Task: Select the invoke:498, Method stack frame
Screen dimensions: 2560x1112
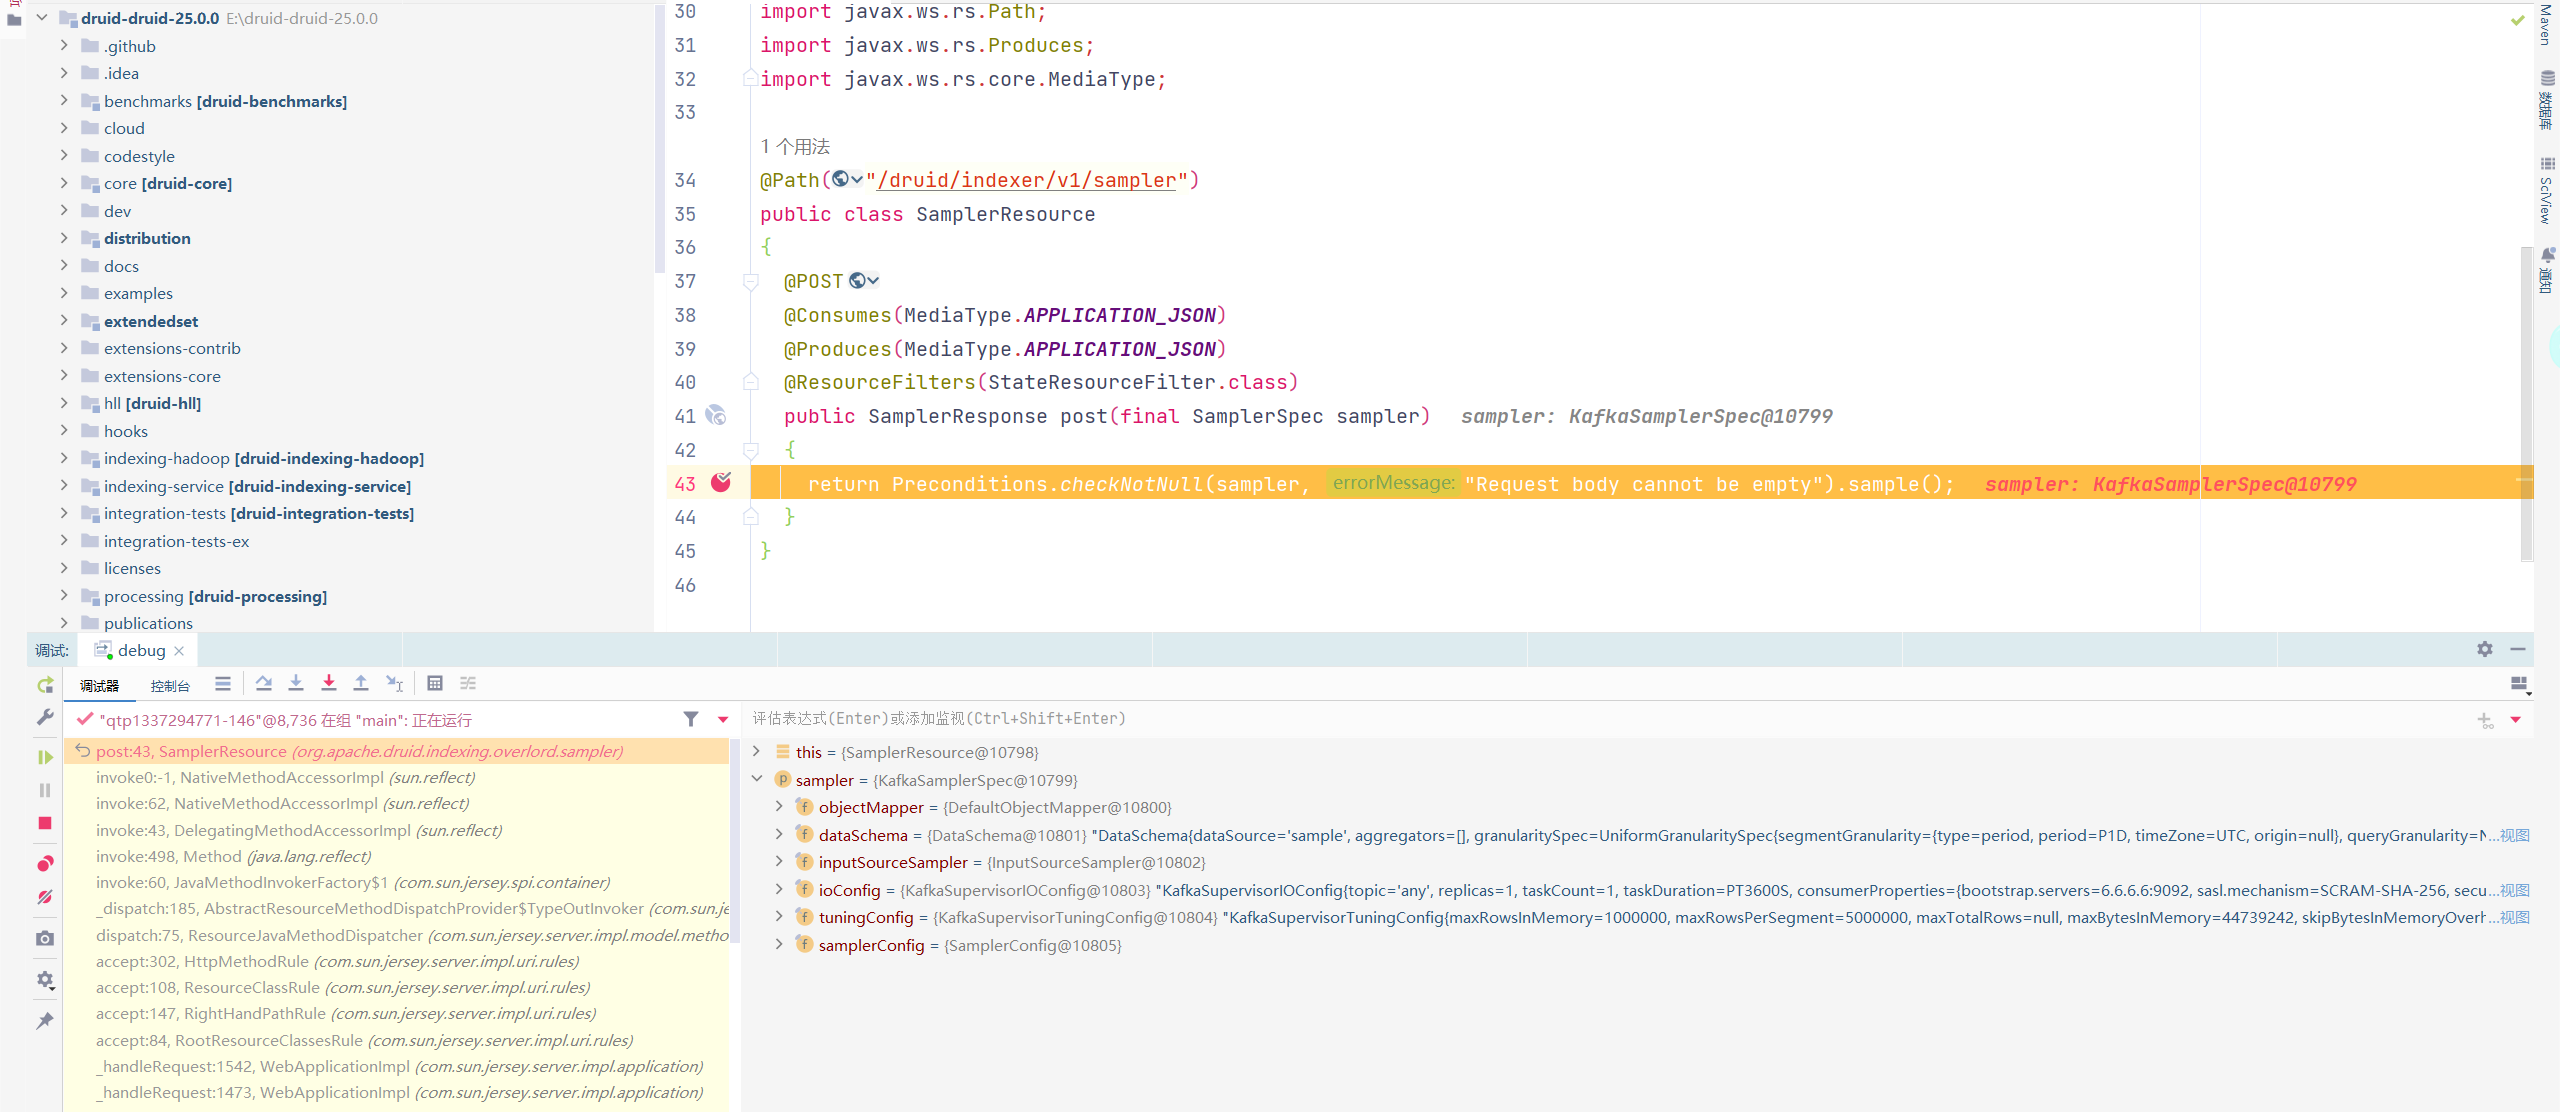Action: click(x=396, y=856)
